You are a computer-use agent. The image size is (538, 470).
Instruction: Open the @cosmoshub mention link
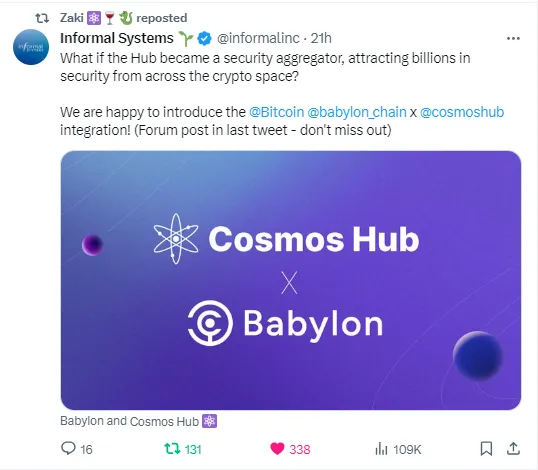coord(462,112)
